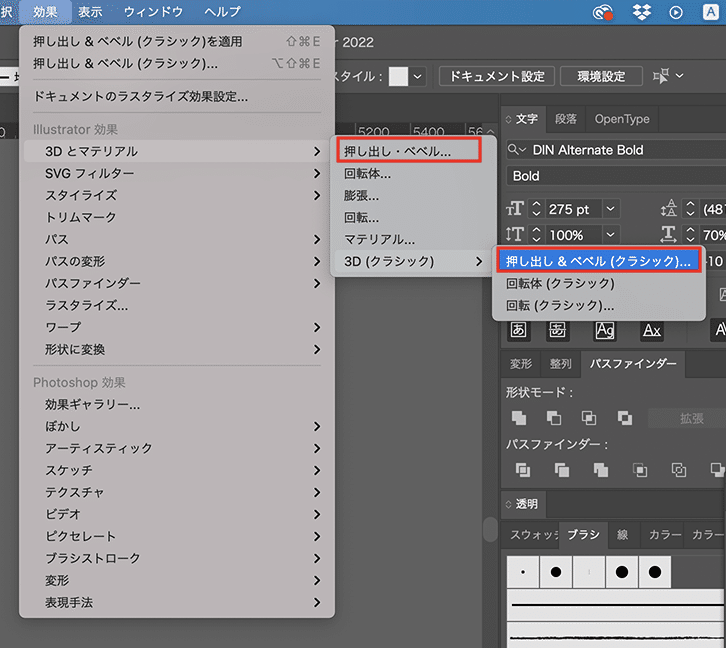Image resolution: width=726 pixels, height=648 pixels.
Task: Click the スタイル color swatch
Action: click(398, 76)
